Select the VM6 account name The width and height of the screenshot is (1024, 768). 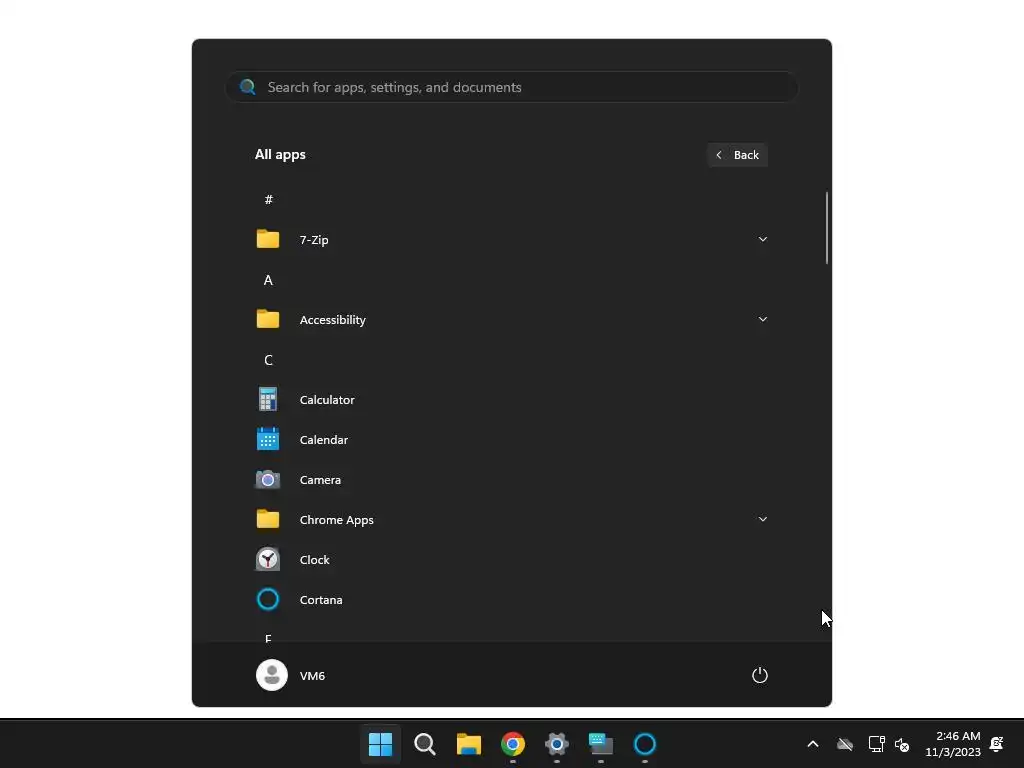312,676
